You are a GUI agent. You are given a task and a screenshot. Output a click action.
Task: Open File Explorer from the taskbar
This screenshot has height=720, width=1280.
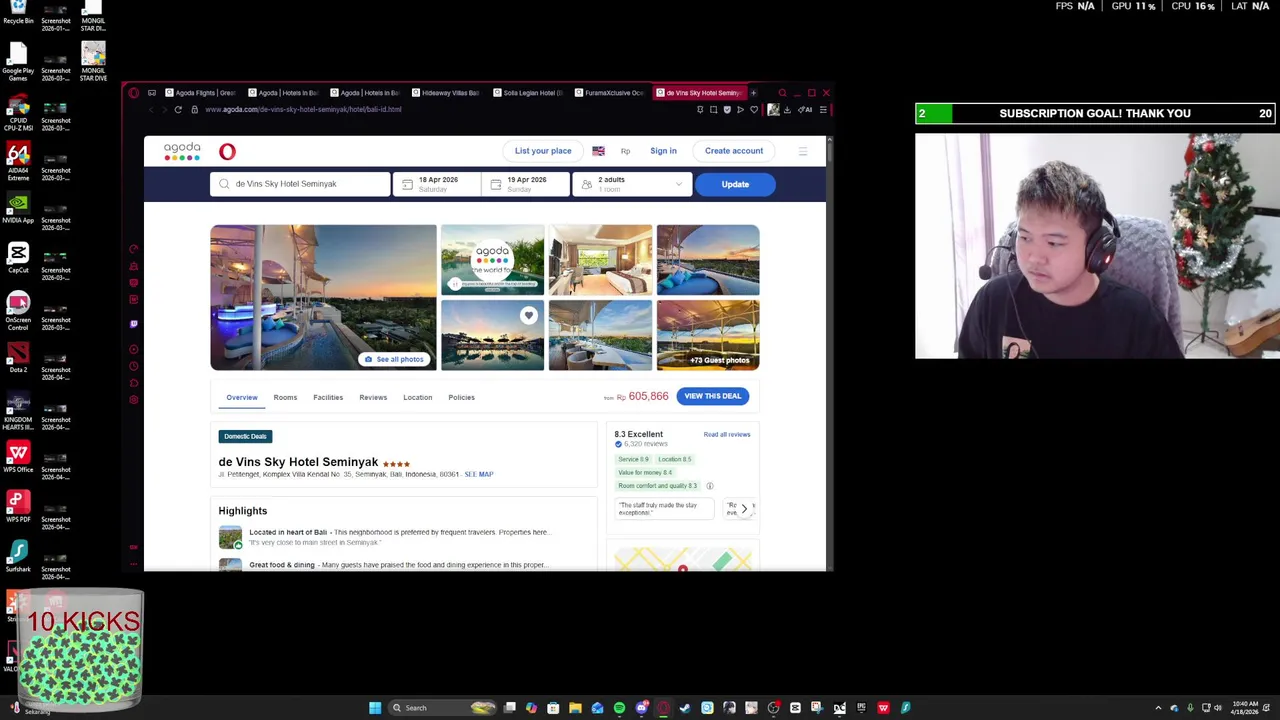click(x=575, y=708)
